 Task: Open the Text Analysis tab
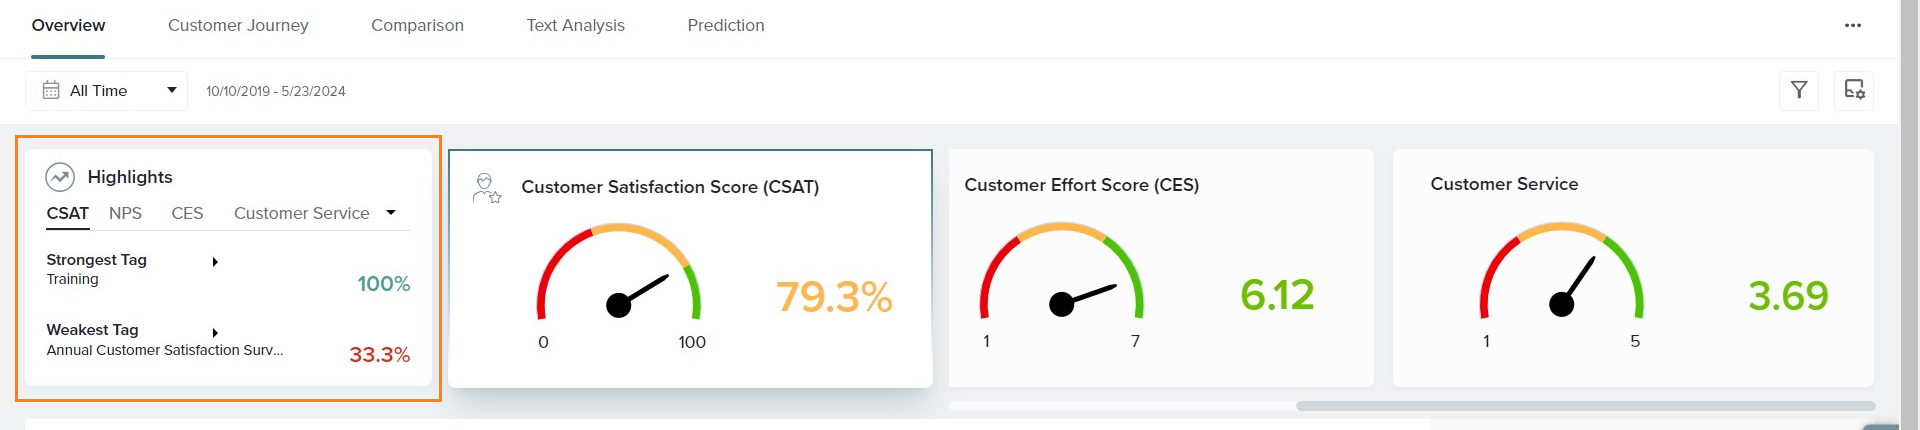(x=575, y=25)
